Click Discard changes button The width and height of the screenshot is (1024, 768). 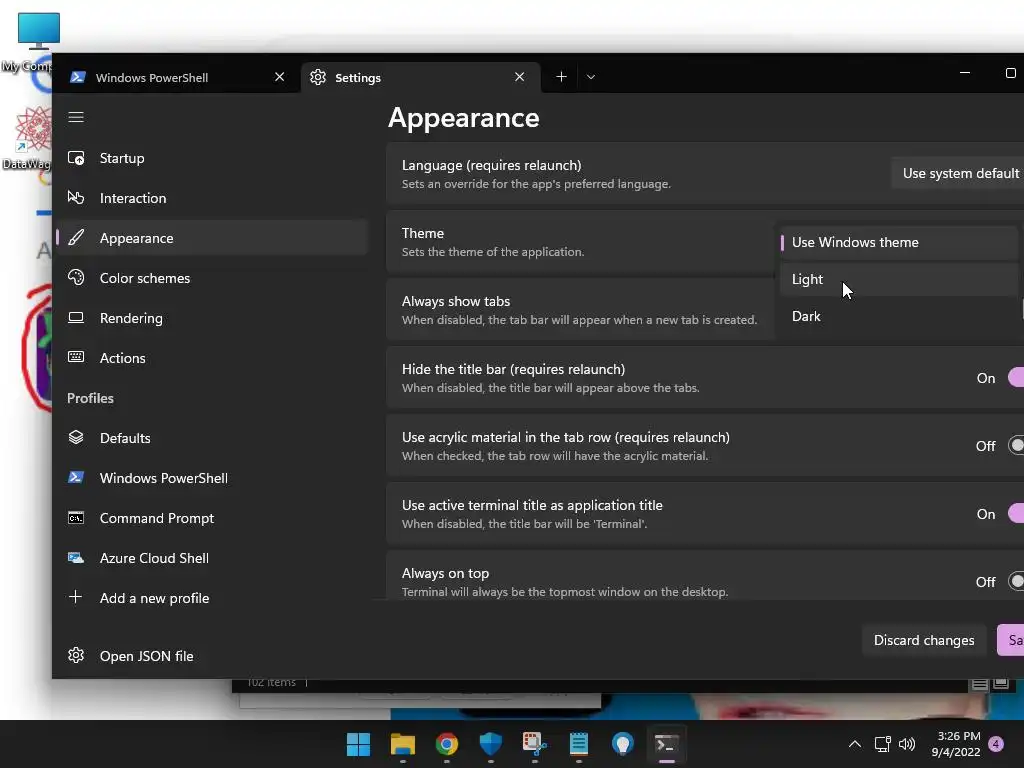click(x=923, y=640)
